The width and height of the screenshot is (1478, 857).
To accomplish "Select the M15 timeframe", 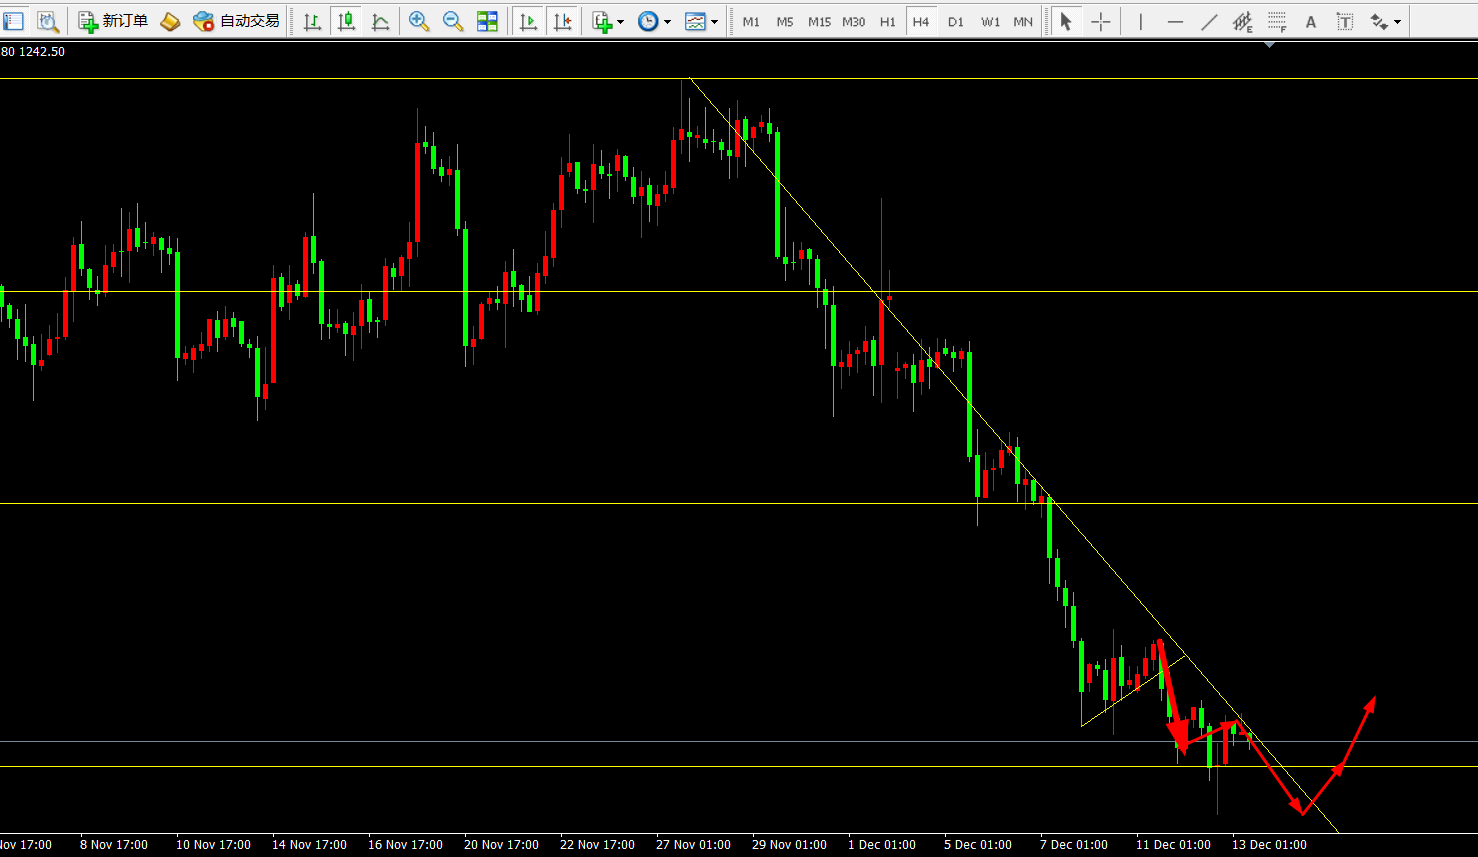I will tap(819, 21).
